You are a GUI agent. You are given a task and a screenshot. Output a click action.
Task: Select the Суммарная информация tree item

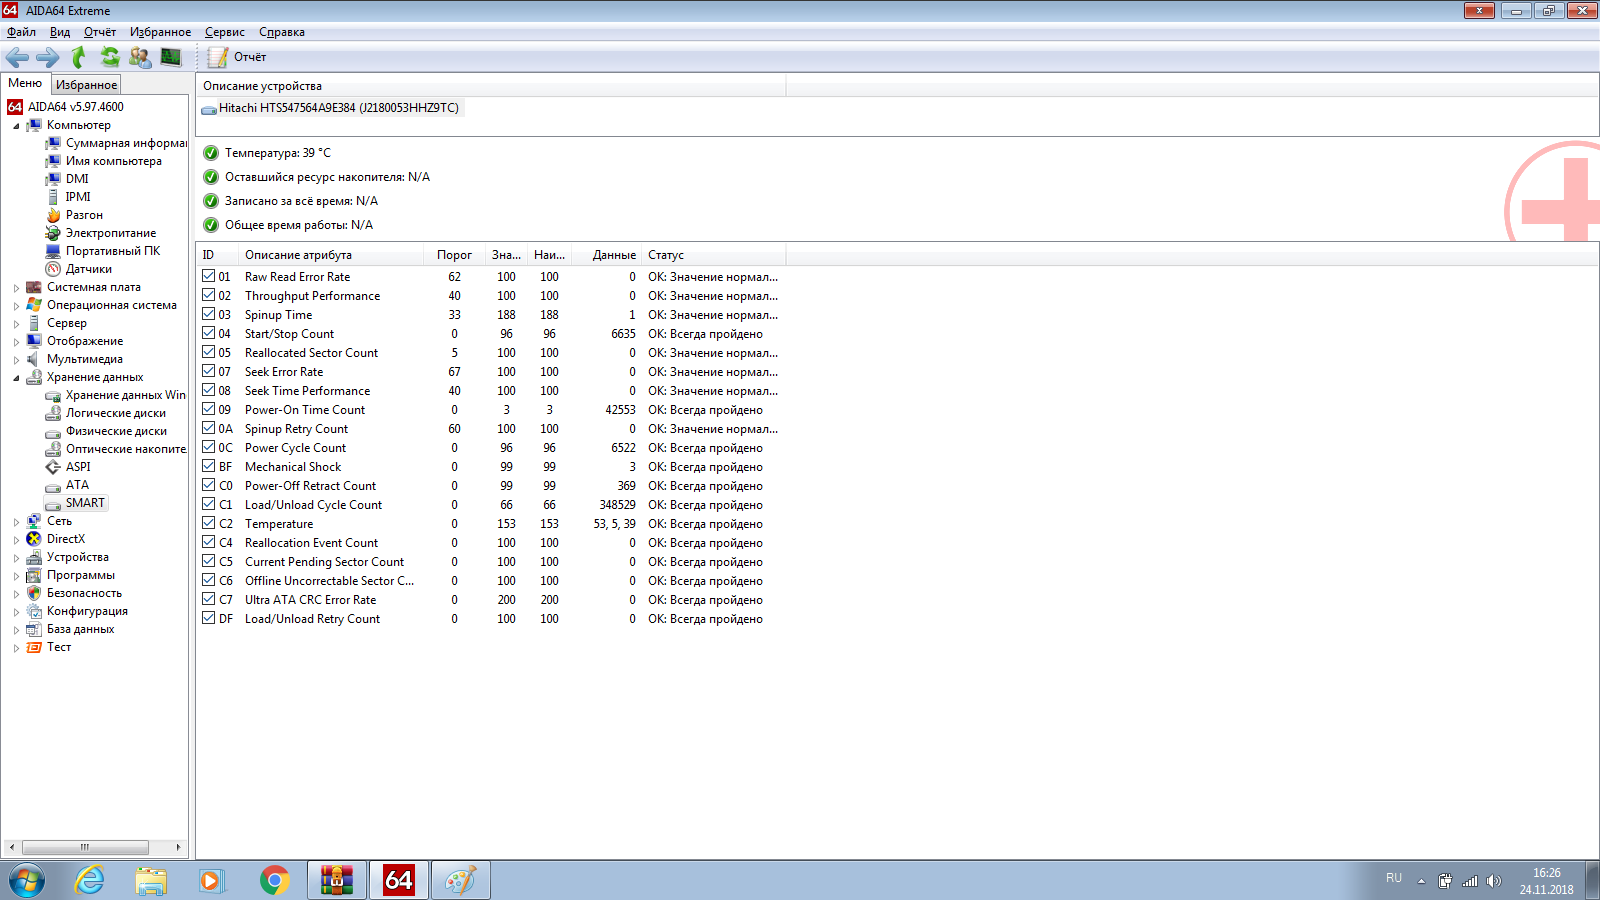pyautogui.click(x=126, y=143)
